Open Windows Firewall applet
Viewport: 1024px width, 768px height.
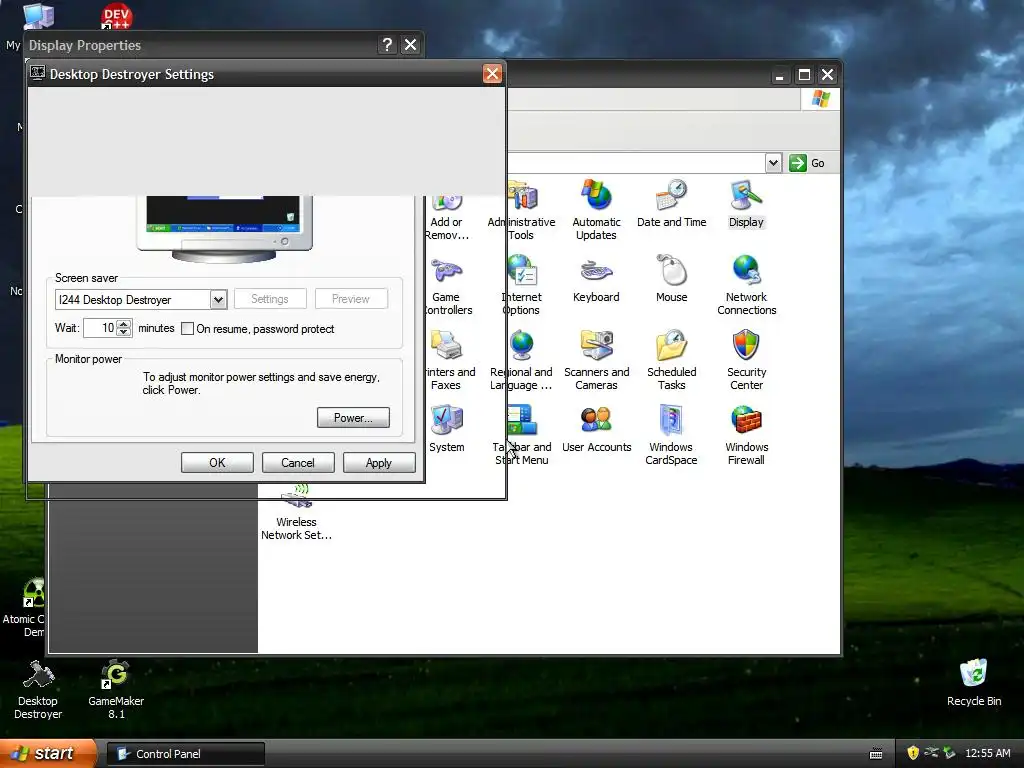[746, 436]
